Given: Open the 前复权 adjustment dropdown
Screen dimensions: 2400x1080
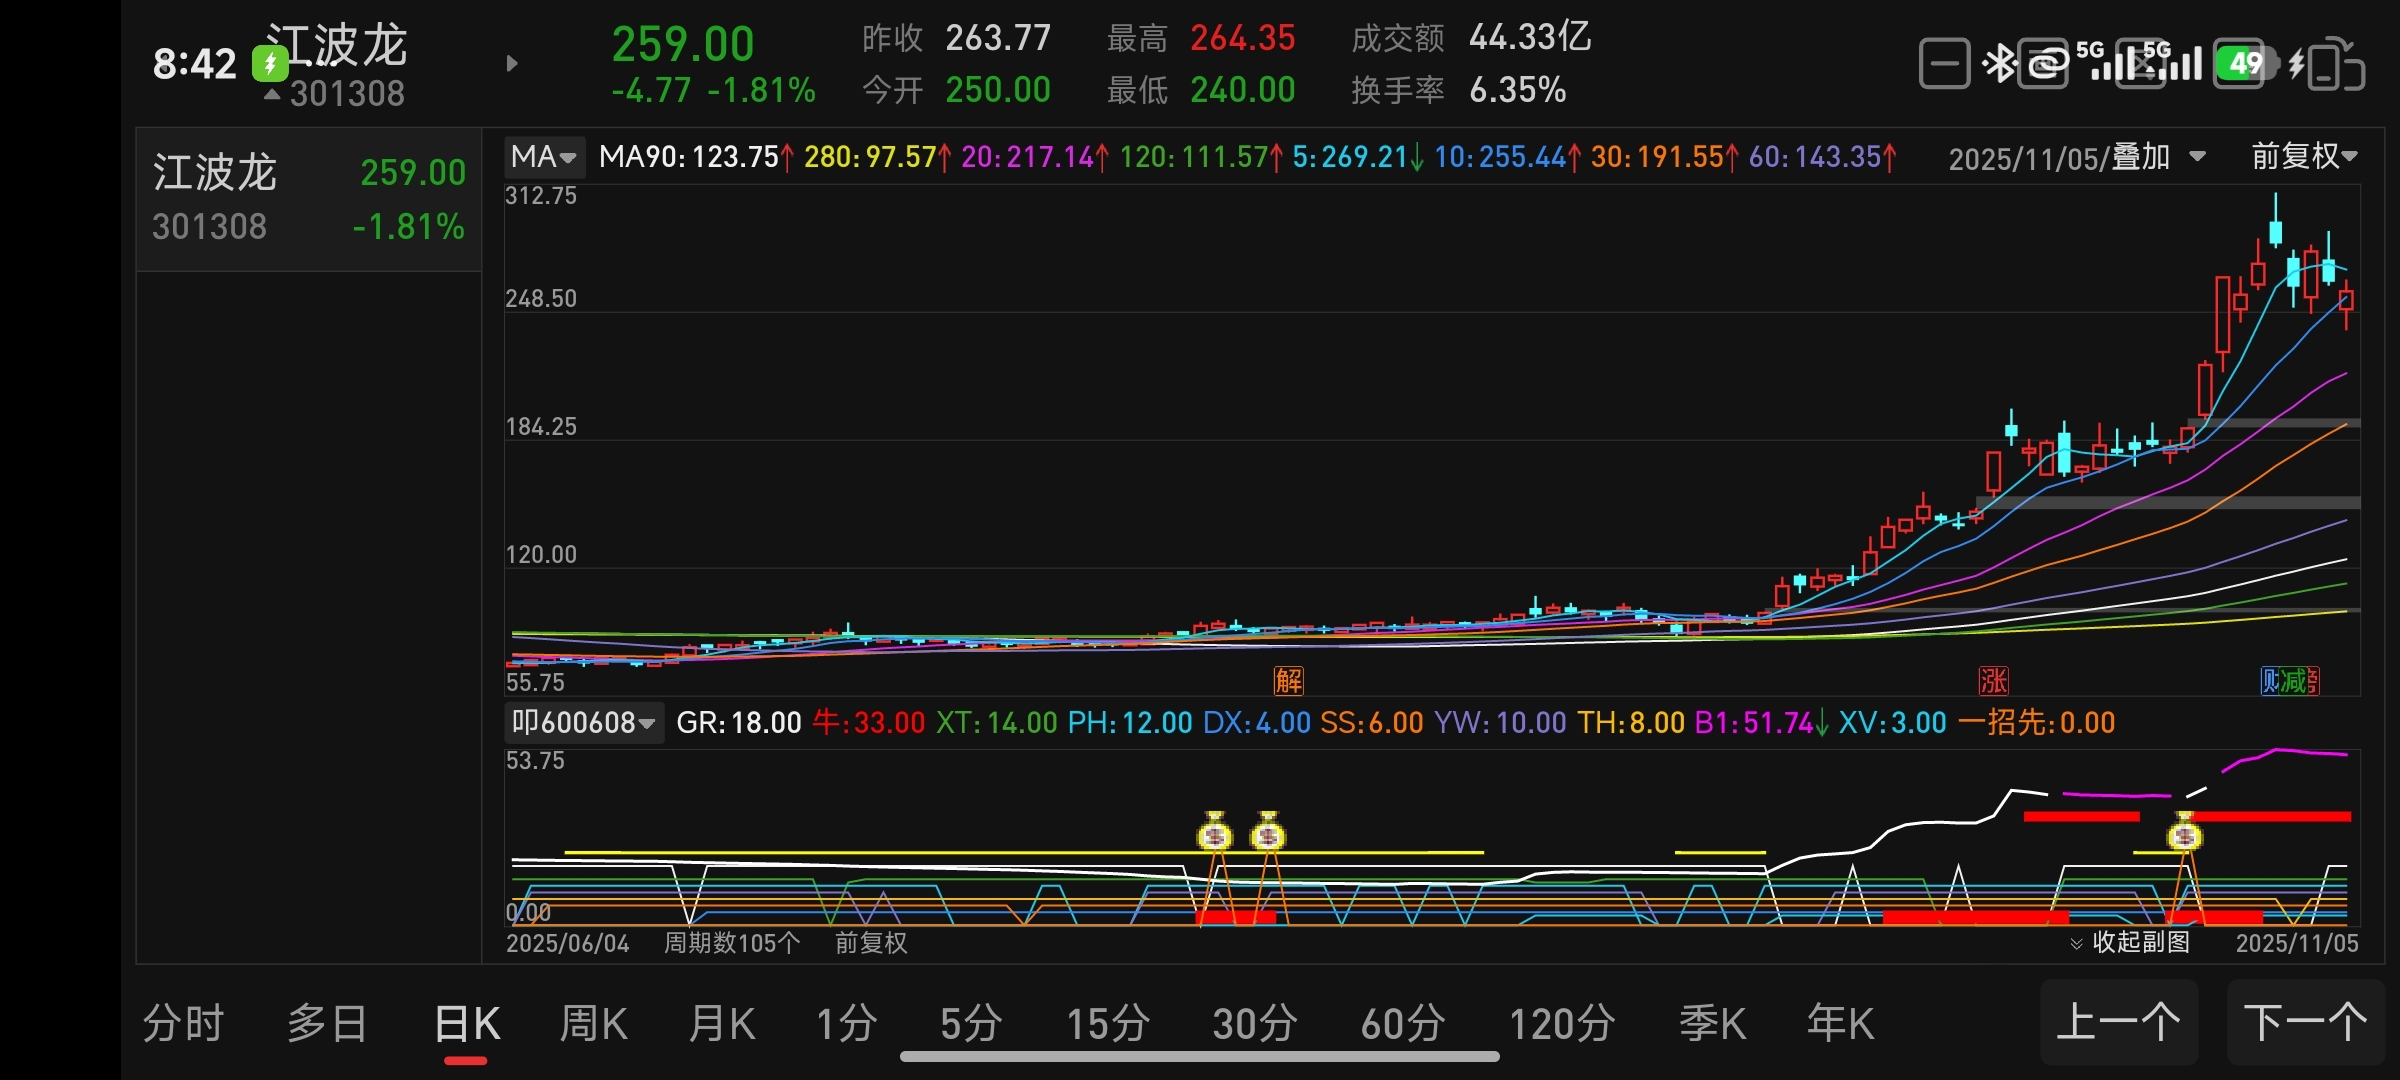Looking at the screenshot, I should (2304, 156).
